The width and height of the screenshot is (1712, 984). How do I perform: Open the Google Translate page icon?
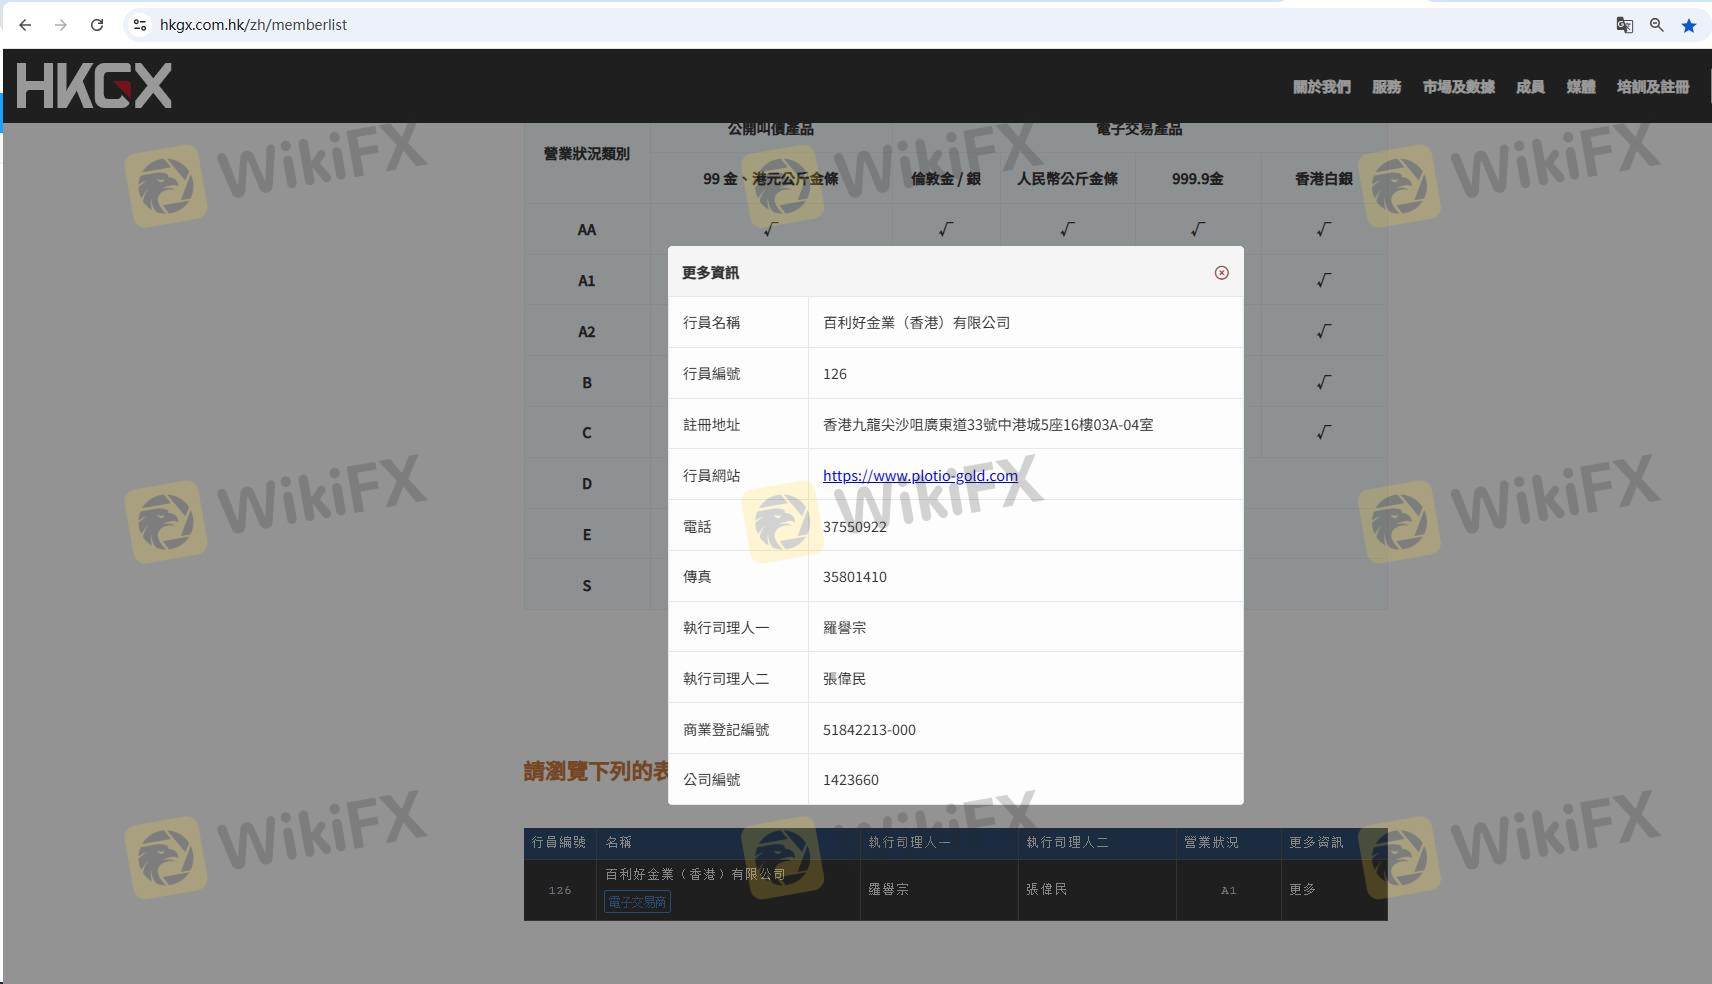[1624, 25]
